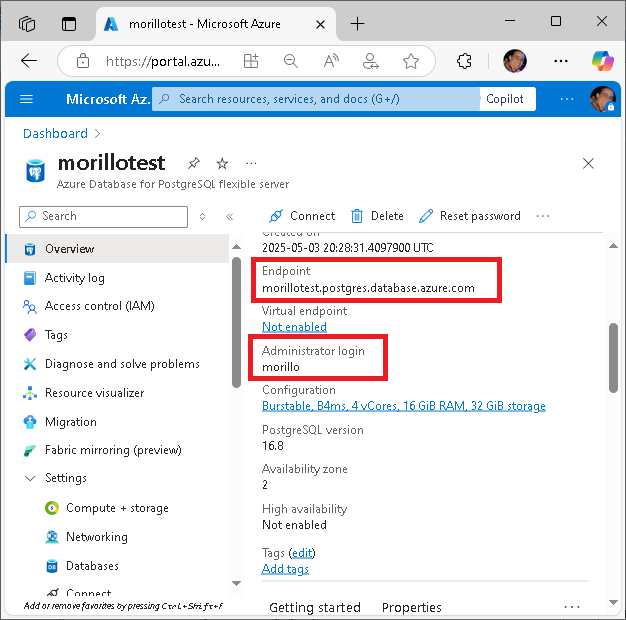Viewport: 626px width, 620px height.
Task: Open browser Settings and more menu
Action: (x=561, y=61)
